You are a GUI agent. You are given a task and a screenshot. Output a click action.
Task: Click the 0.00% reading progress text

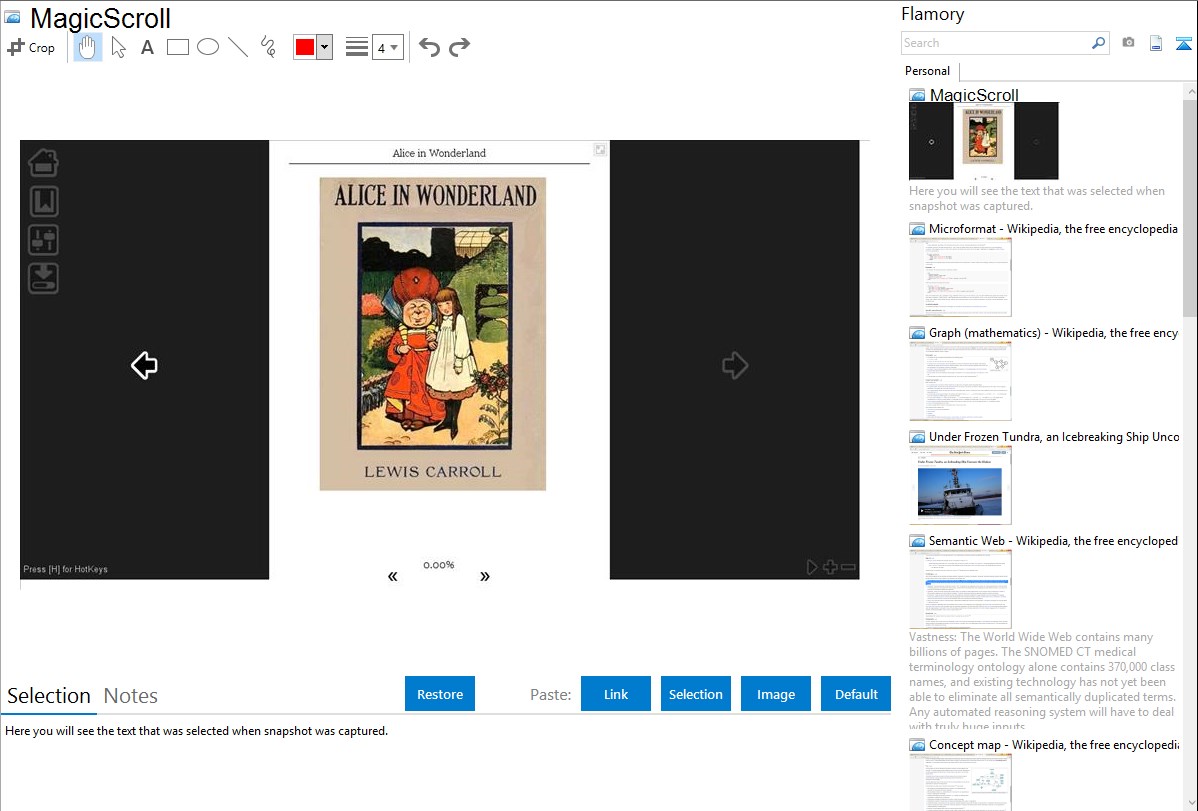point(439,565)
